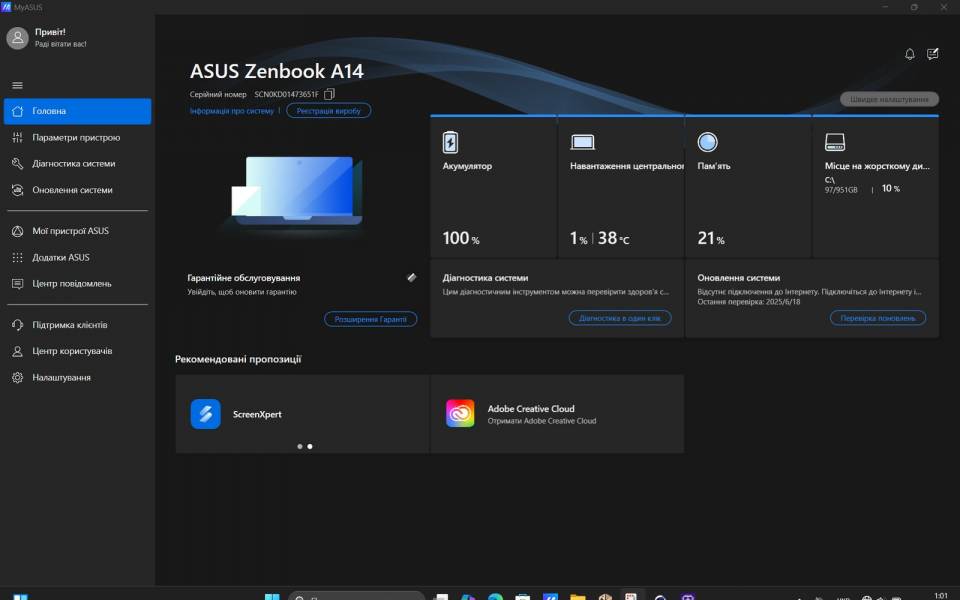
Task: Open the Додатки ASUS grid entry
Action: click(77, 257)
